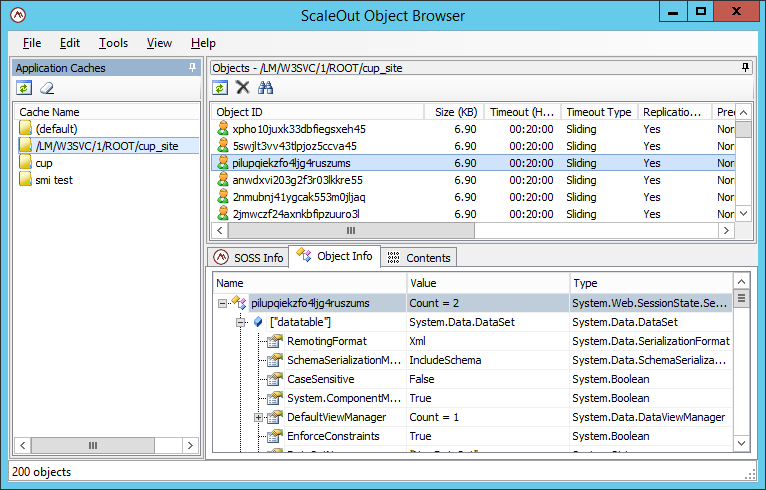The height and width of the screenshot is (490, 766).
Task: Sort by Timeout Type column header
Action: click(x=599, y=112)
